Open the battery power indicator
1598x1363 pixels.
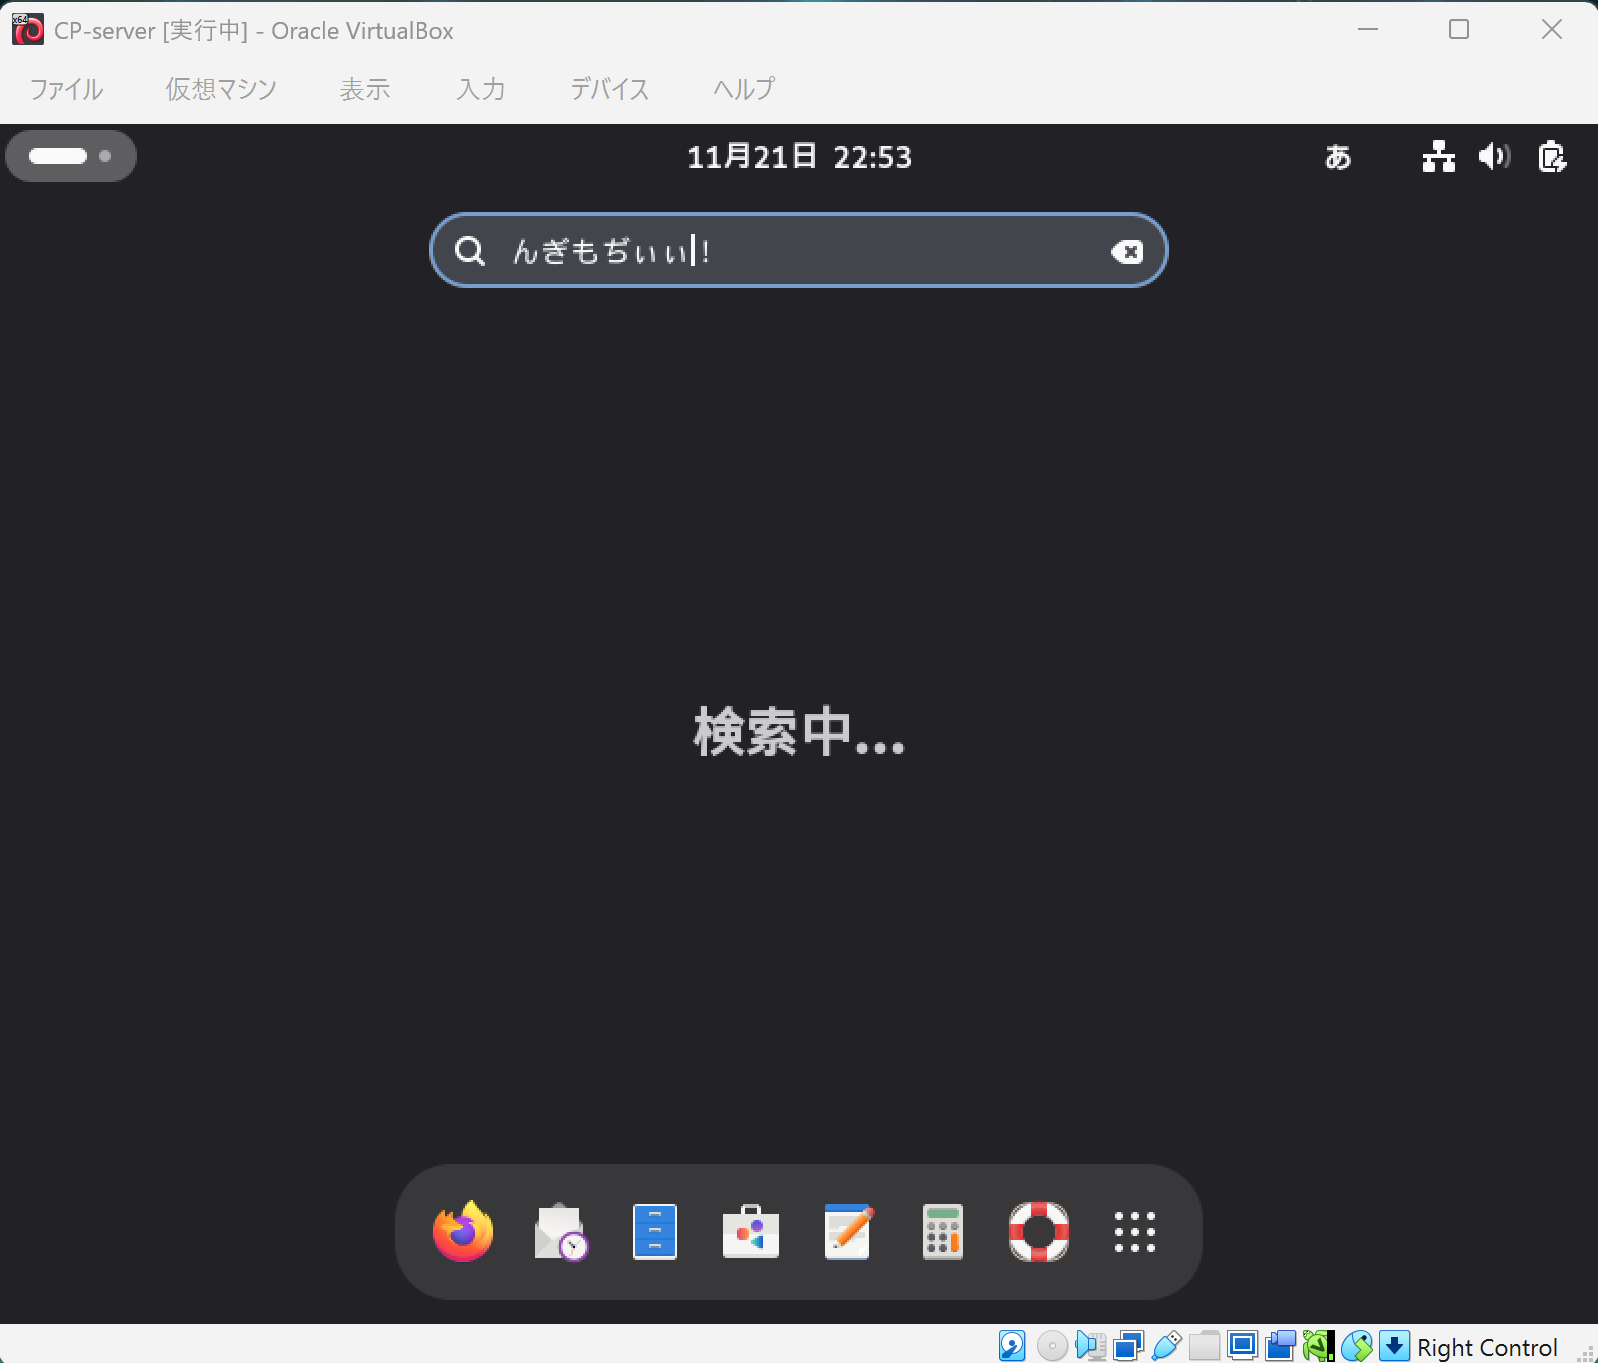pyautogui.click(x=1552, y=157)
